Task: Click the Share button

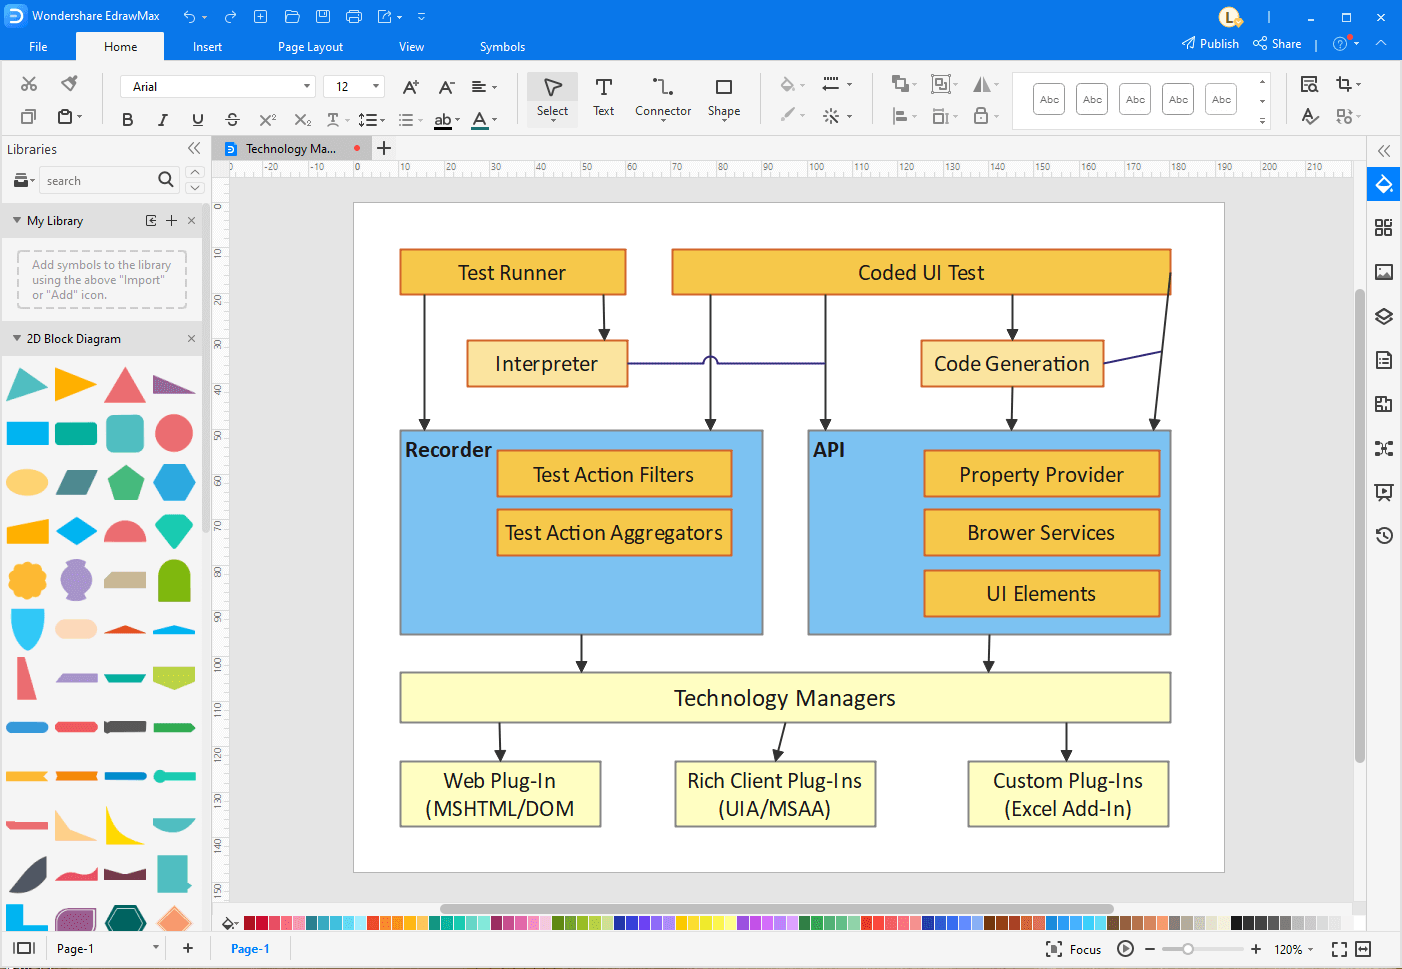Action: point(1278,43)
